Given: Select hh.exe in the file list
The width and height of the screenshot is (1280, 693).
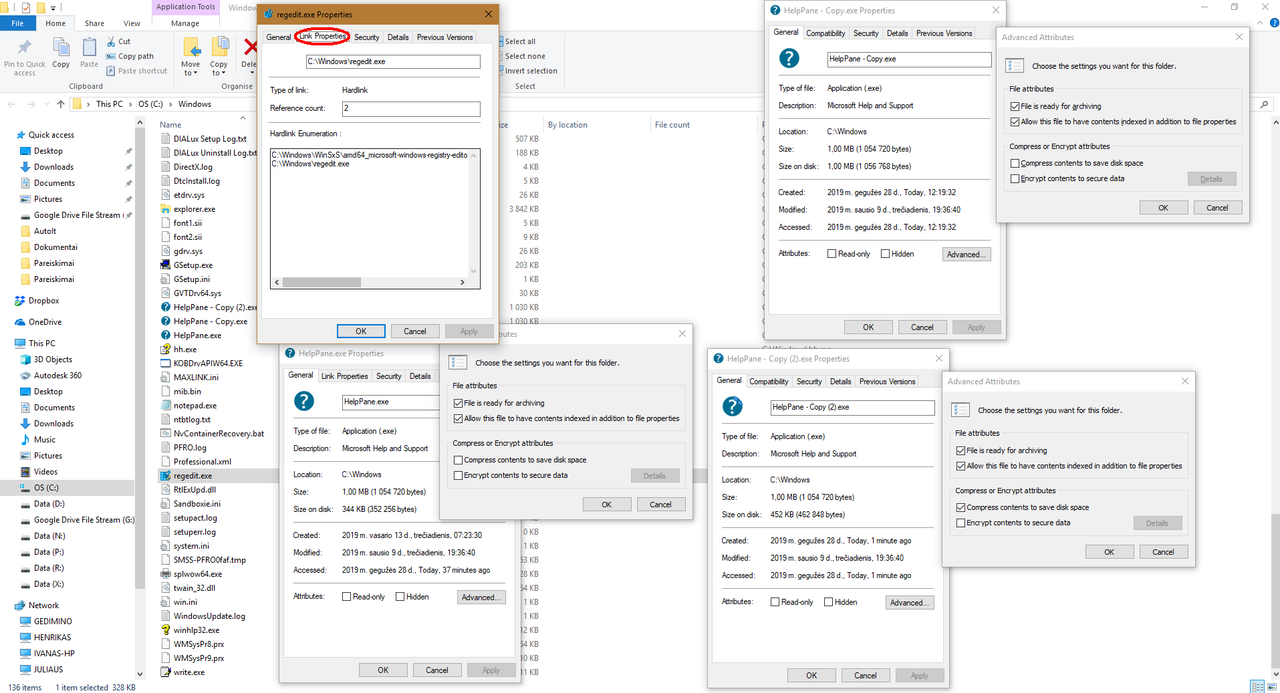Looking at the screenshot, I should click(x=185, y=349).
